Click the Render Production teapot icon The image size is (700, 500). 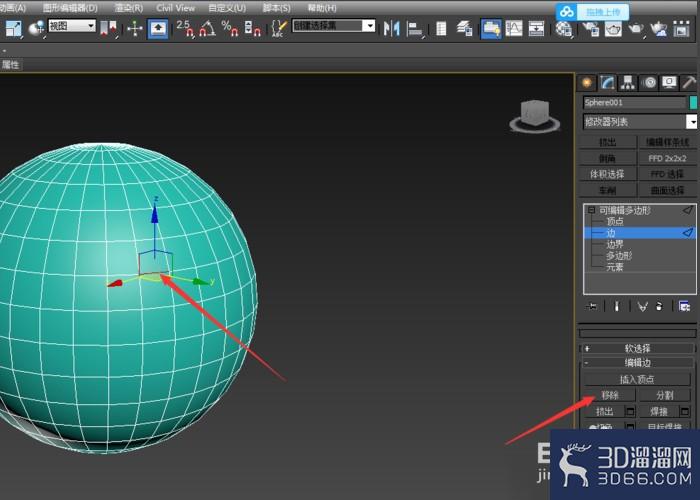636,29
